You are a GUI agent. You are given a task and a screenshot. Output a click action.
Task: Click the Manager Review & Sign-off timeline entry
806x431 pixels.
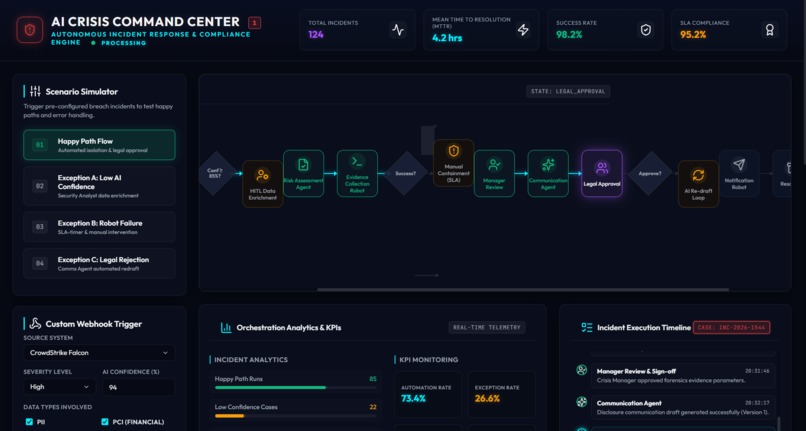[x=683, y=375]
